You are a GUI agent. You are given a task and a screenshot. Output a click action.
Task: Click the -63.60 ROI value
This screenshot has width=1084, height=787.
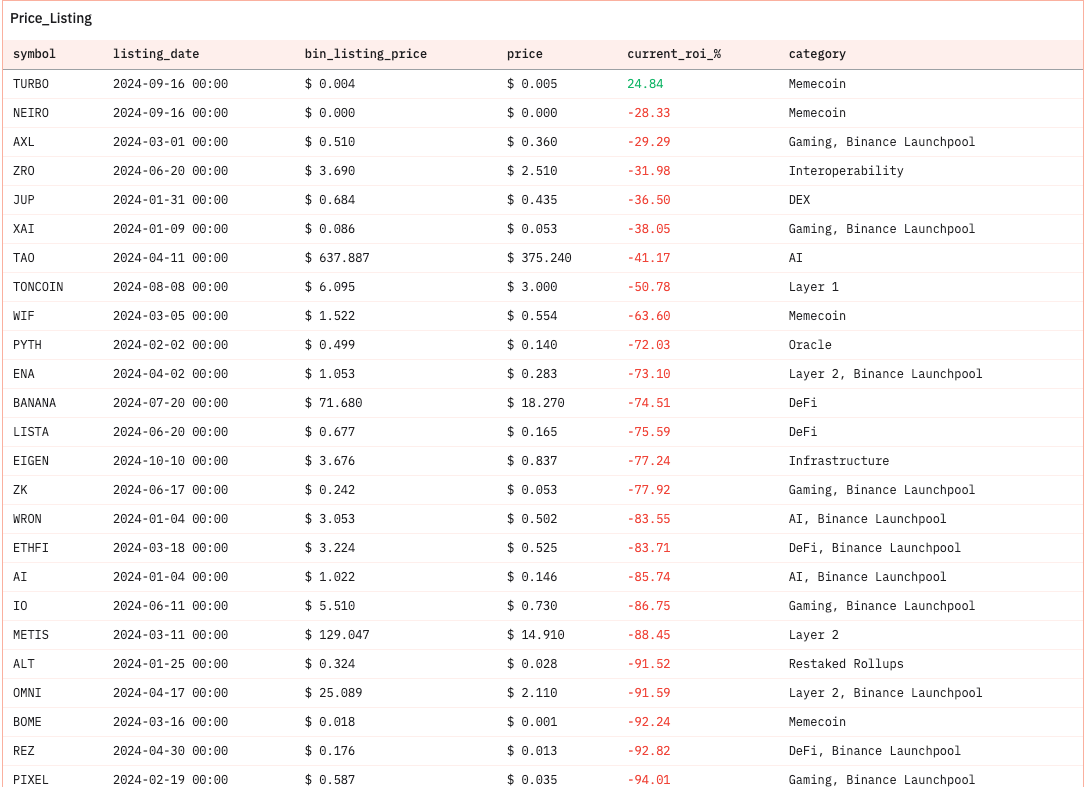tap(648, 316)
